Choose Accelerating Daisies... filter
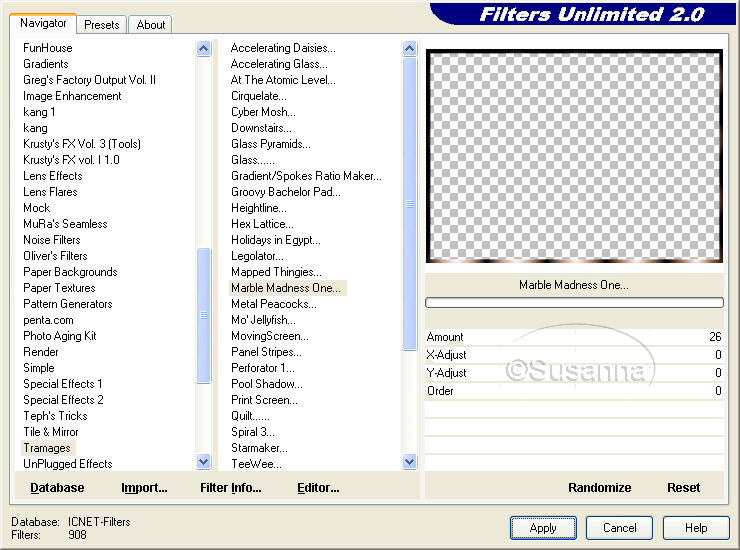The width and height of the screenshot is (740, 550). [x=283, y=48]
